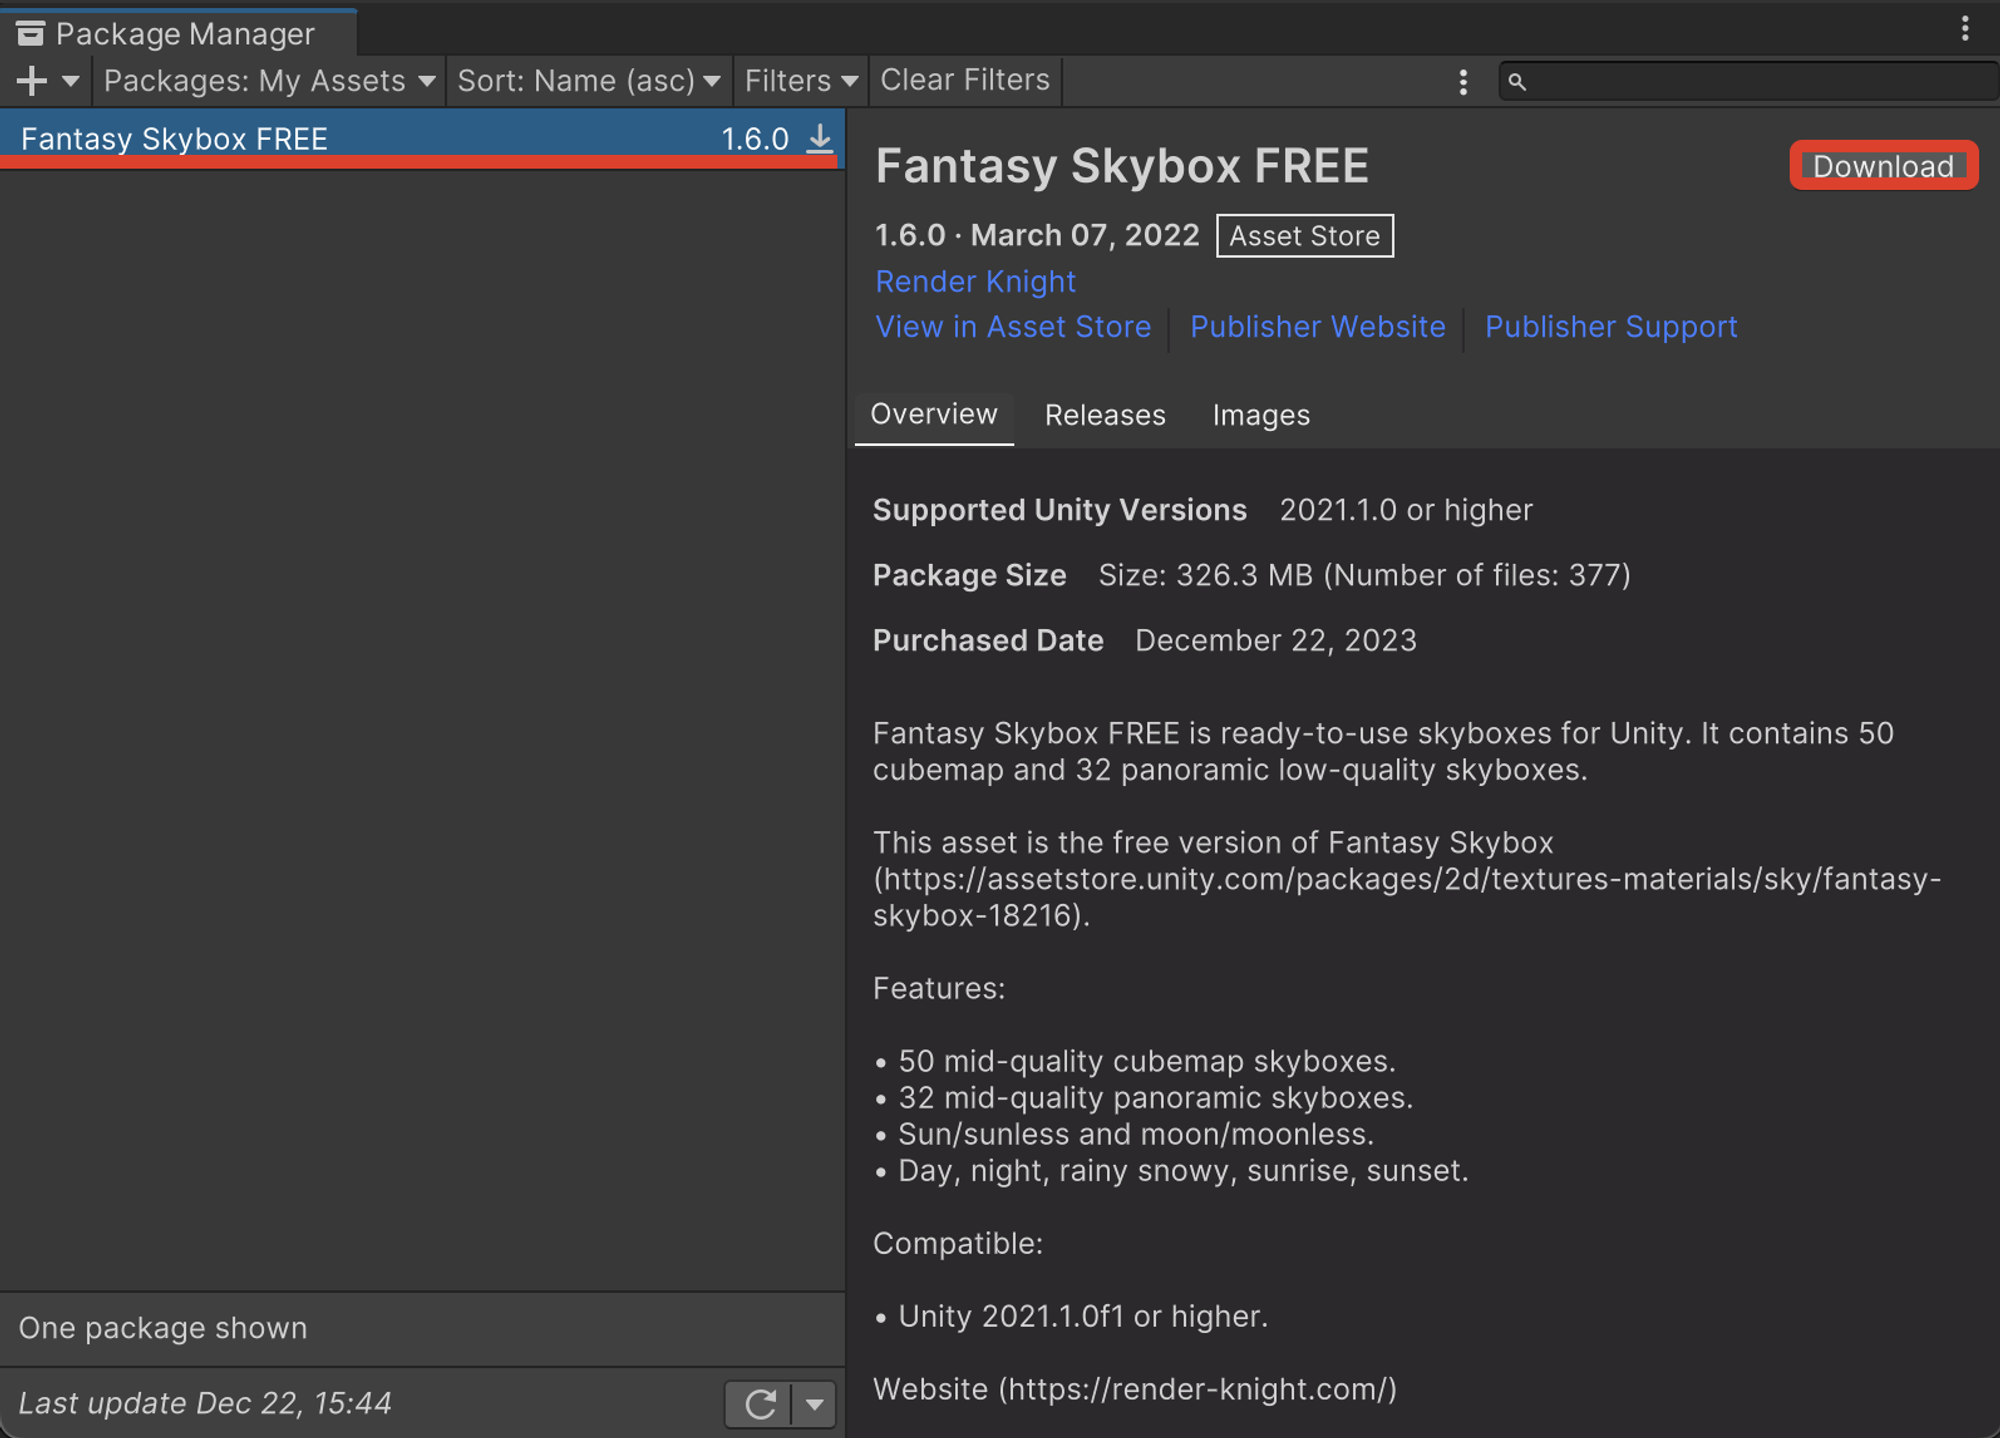The width and height of the screenshot is (2000, 1438).
Task: Click the refresh package list icon
Action: click(x=760, y=1404)
